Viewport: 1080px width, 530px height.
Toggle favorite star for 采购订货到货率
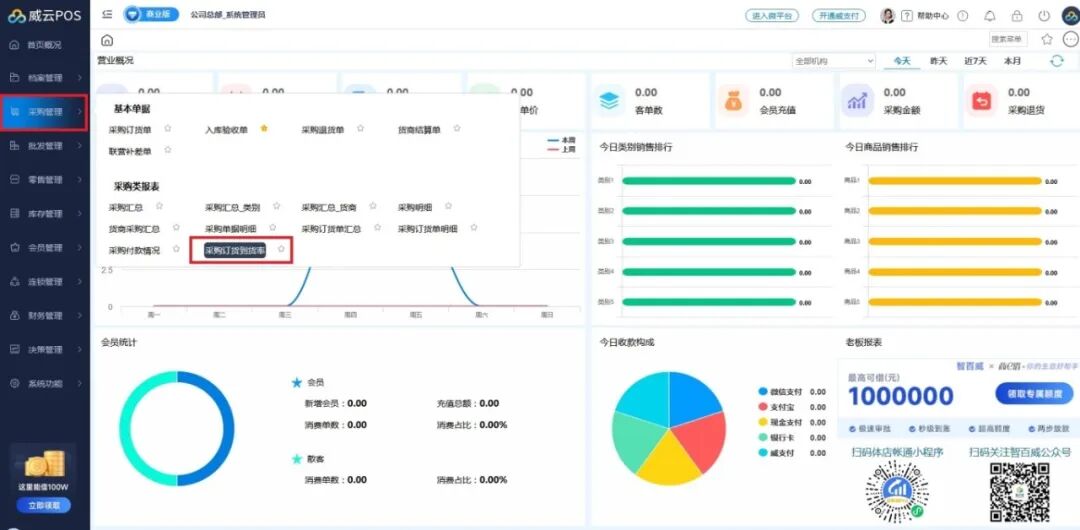click(x=281, y=250)
